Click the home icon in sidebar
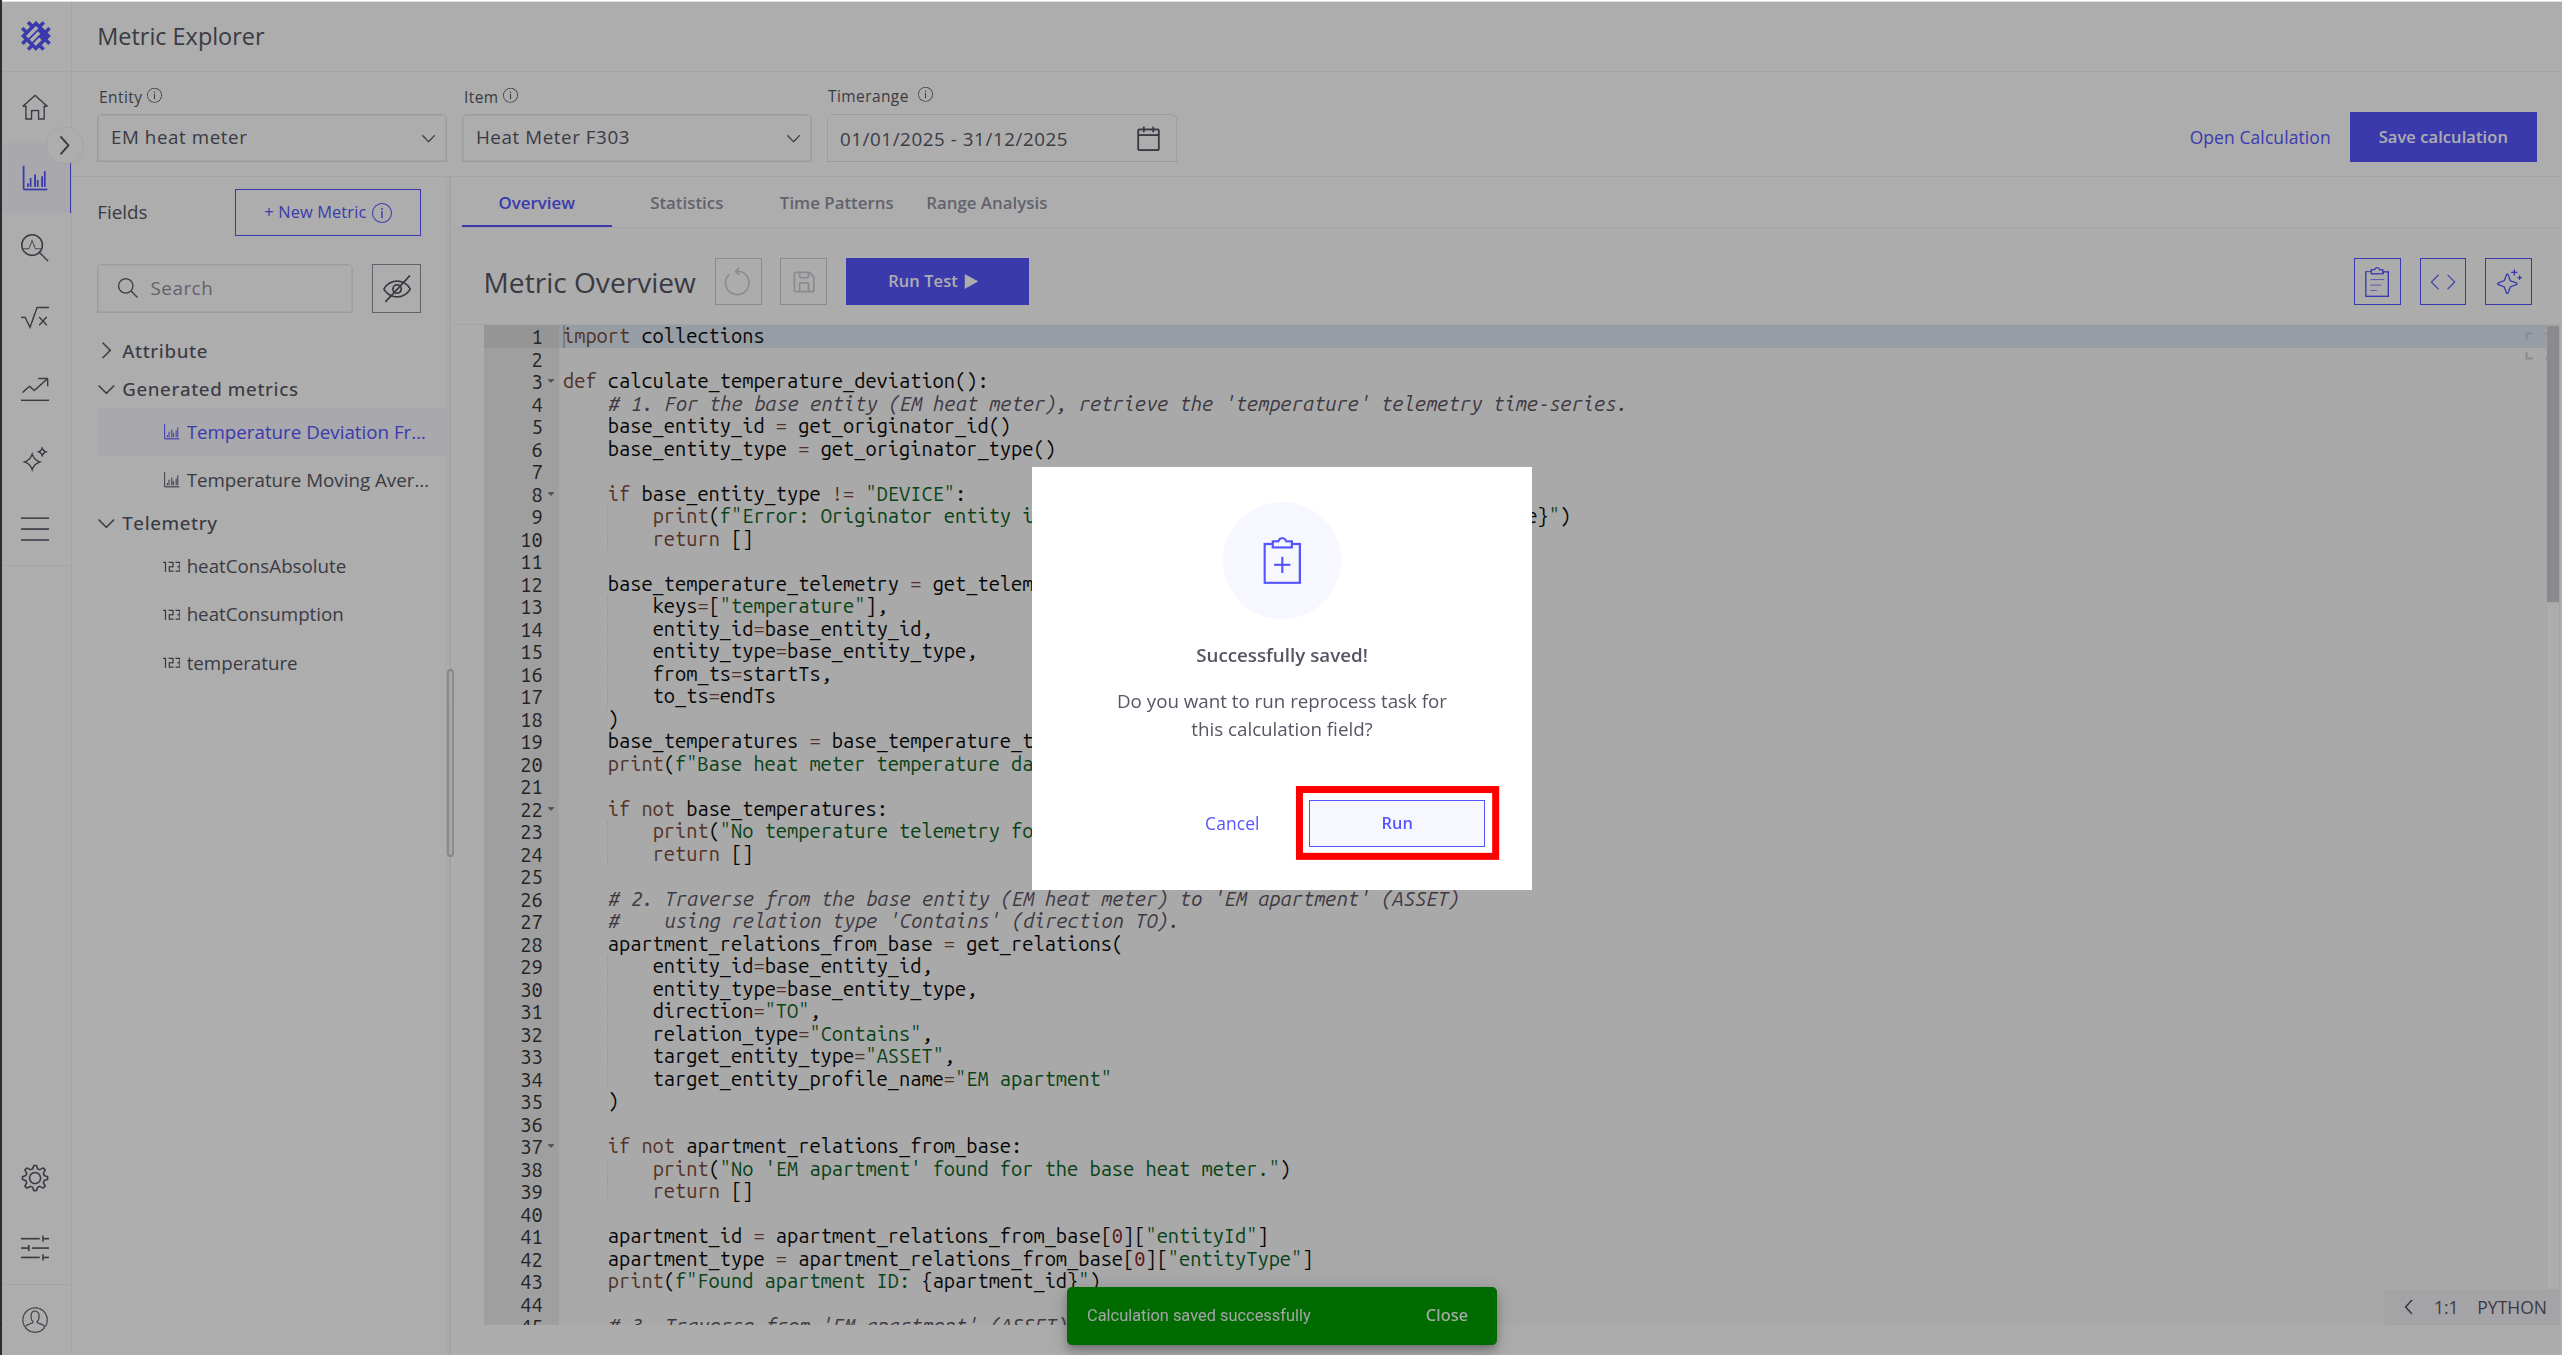 coord(35,107)
